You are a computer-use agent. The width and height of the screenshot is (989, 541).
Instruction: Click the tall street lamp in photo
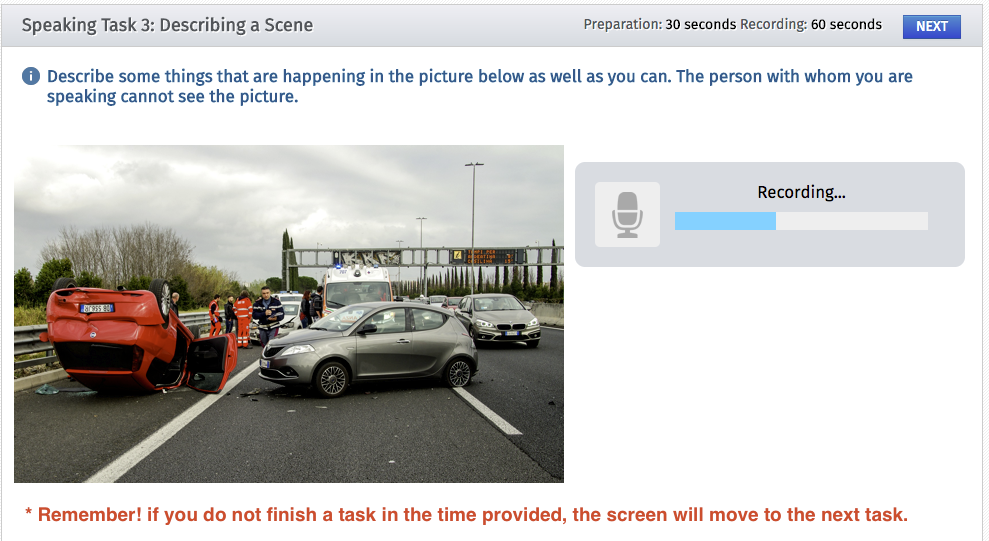[473, 227]
